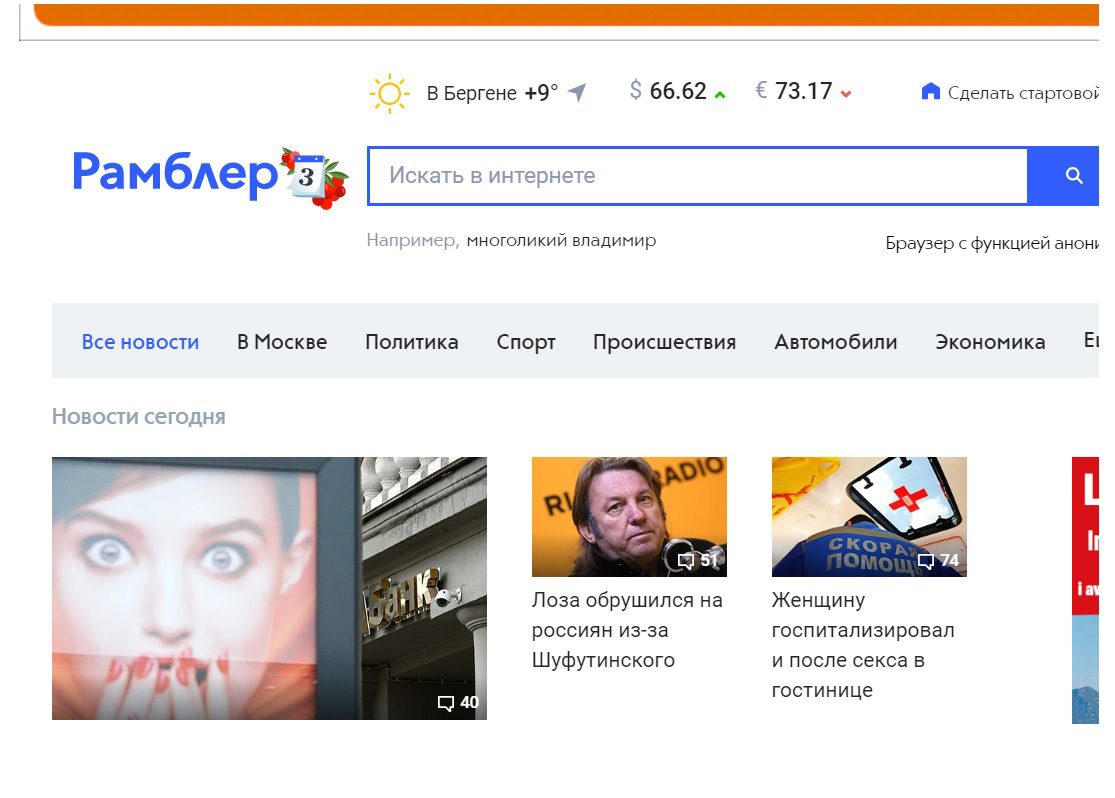Open the 'Автомобили' tab

[x=836, y=342]
